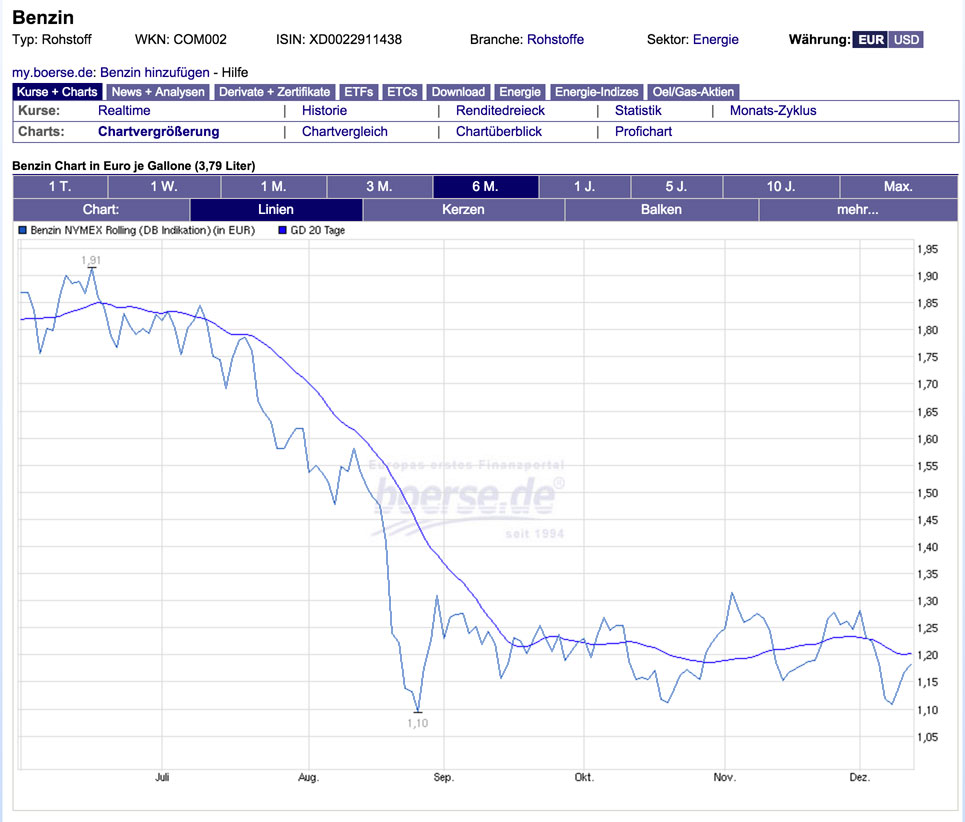Open the Energie-Indizes tab

pos(596,92)
